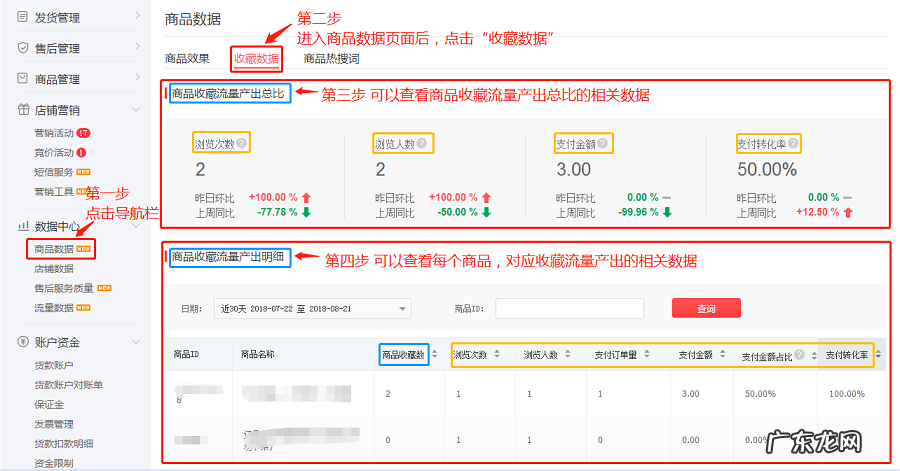The image size is (900, 471).
Task: Expand chevron next to 售后管理
Action: pyautogui.click(x=137, y=46)
